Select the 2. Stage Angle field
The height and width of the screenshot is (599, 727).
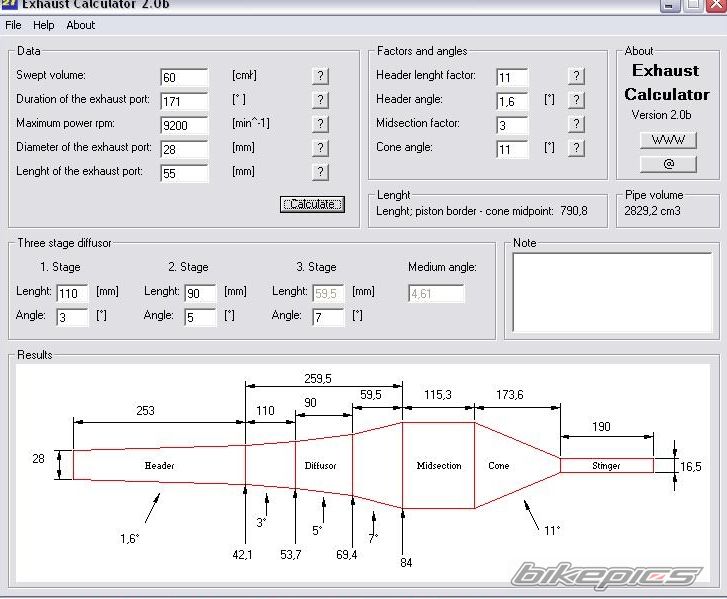click(200, 317)
